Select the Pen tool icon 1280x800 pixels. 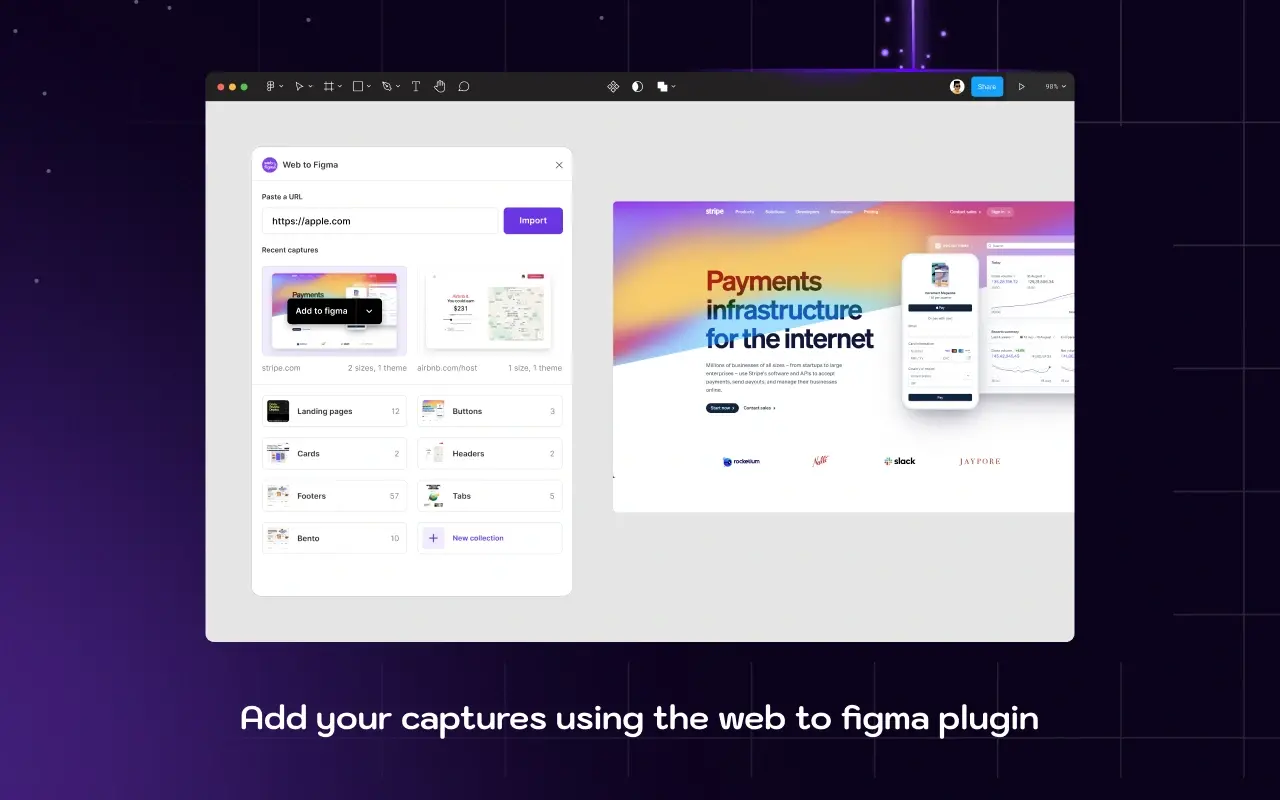point(386,87)
